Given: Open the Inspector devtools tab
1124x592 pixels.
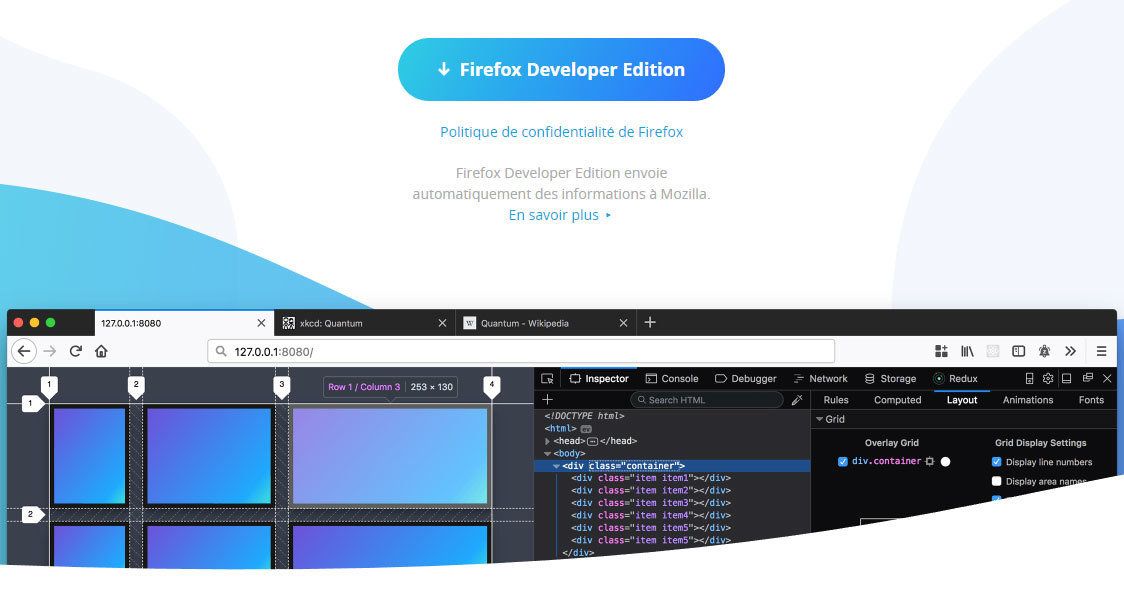Looking at the screenshot, I should tap(599, 378).
